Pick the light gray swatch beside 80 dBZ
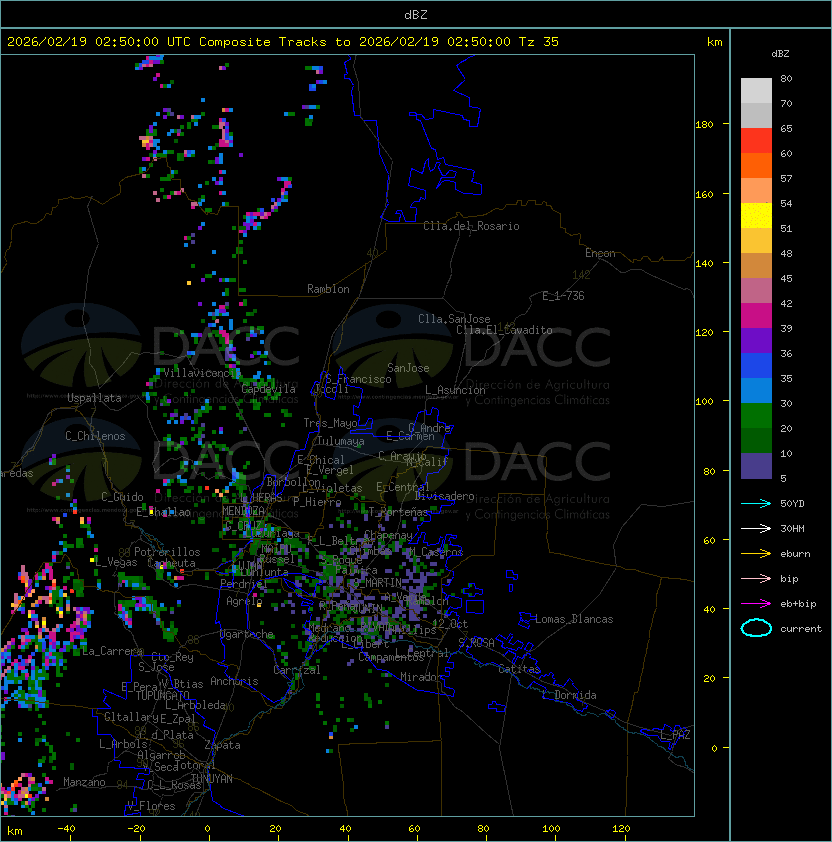Screen dimensions: 832x842 (x=756, y=91)
